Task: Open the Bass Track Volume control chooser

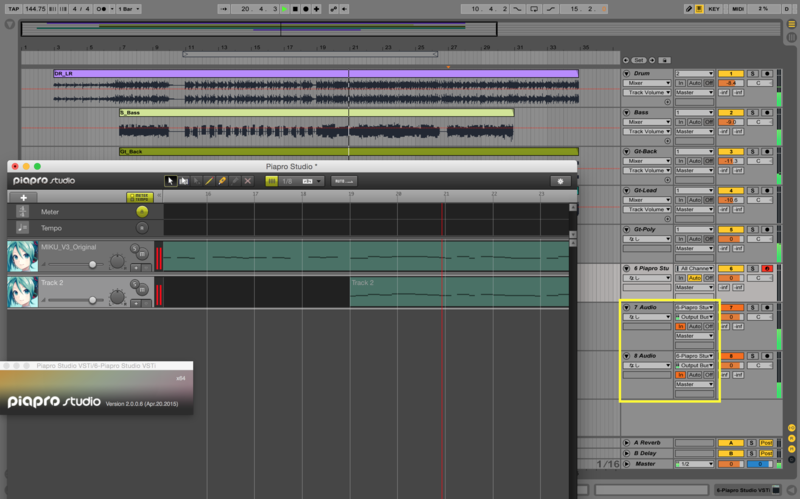Action: tap(647, 132)
